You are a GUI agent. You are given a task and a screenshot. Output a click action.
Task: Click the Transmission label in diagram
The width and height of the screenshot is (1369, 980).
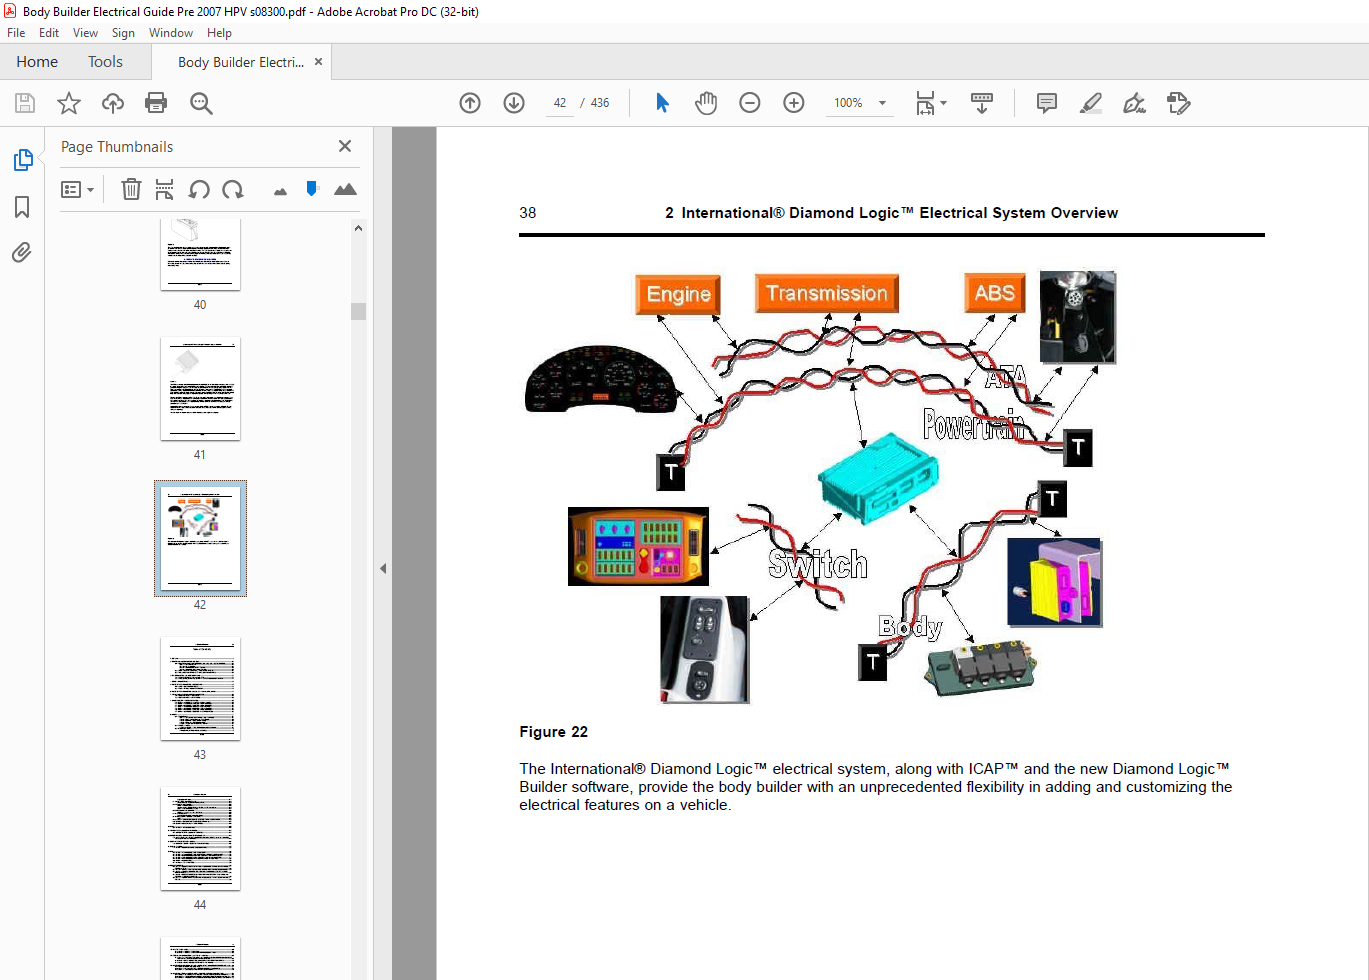[x=827, y=293]
